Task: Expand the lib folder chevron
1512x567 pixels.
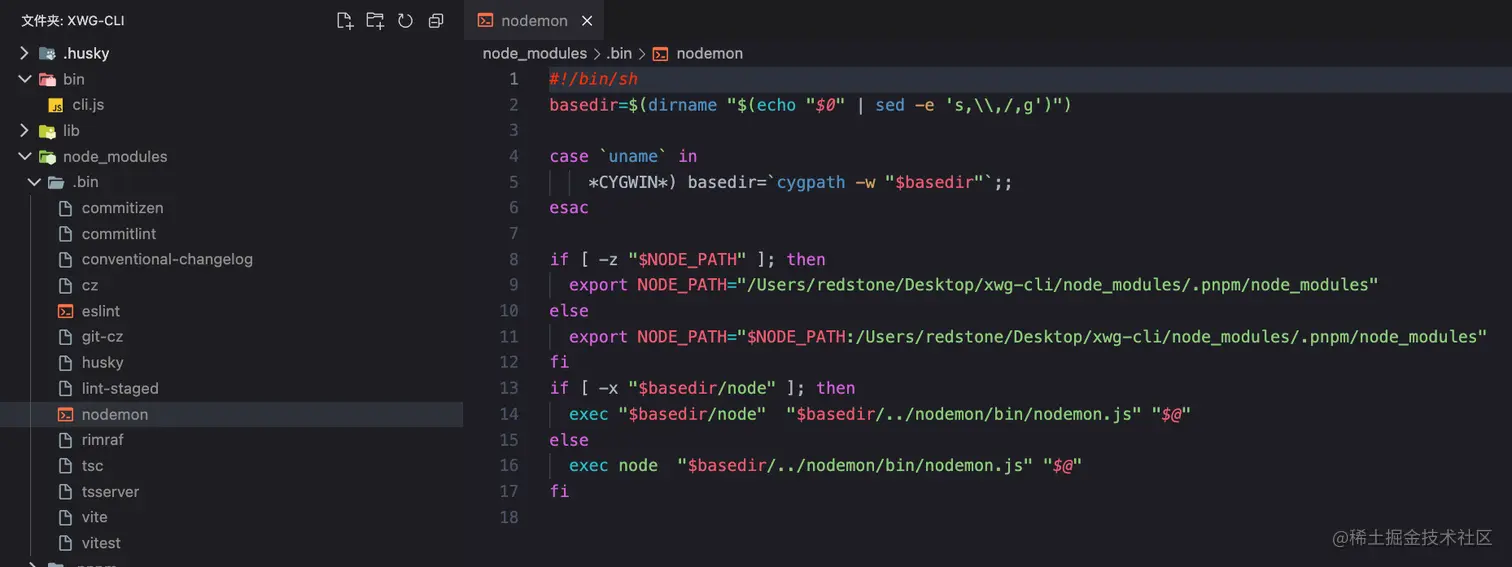Action: [24, 131]
